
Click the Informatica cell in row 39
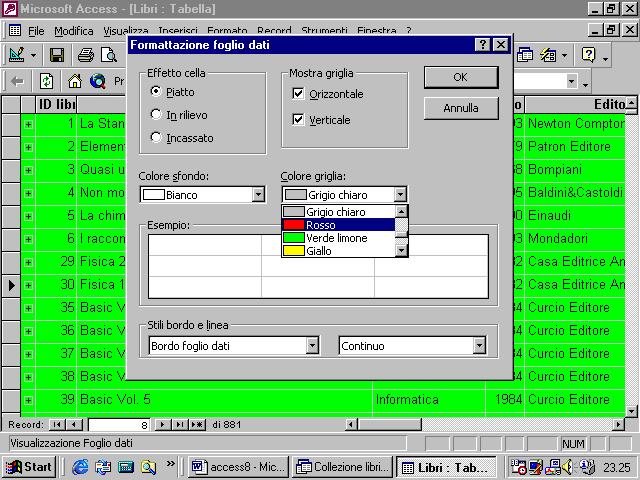click(x=429, y=400)
